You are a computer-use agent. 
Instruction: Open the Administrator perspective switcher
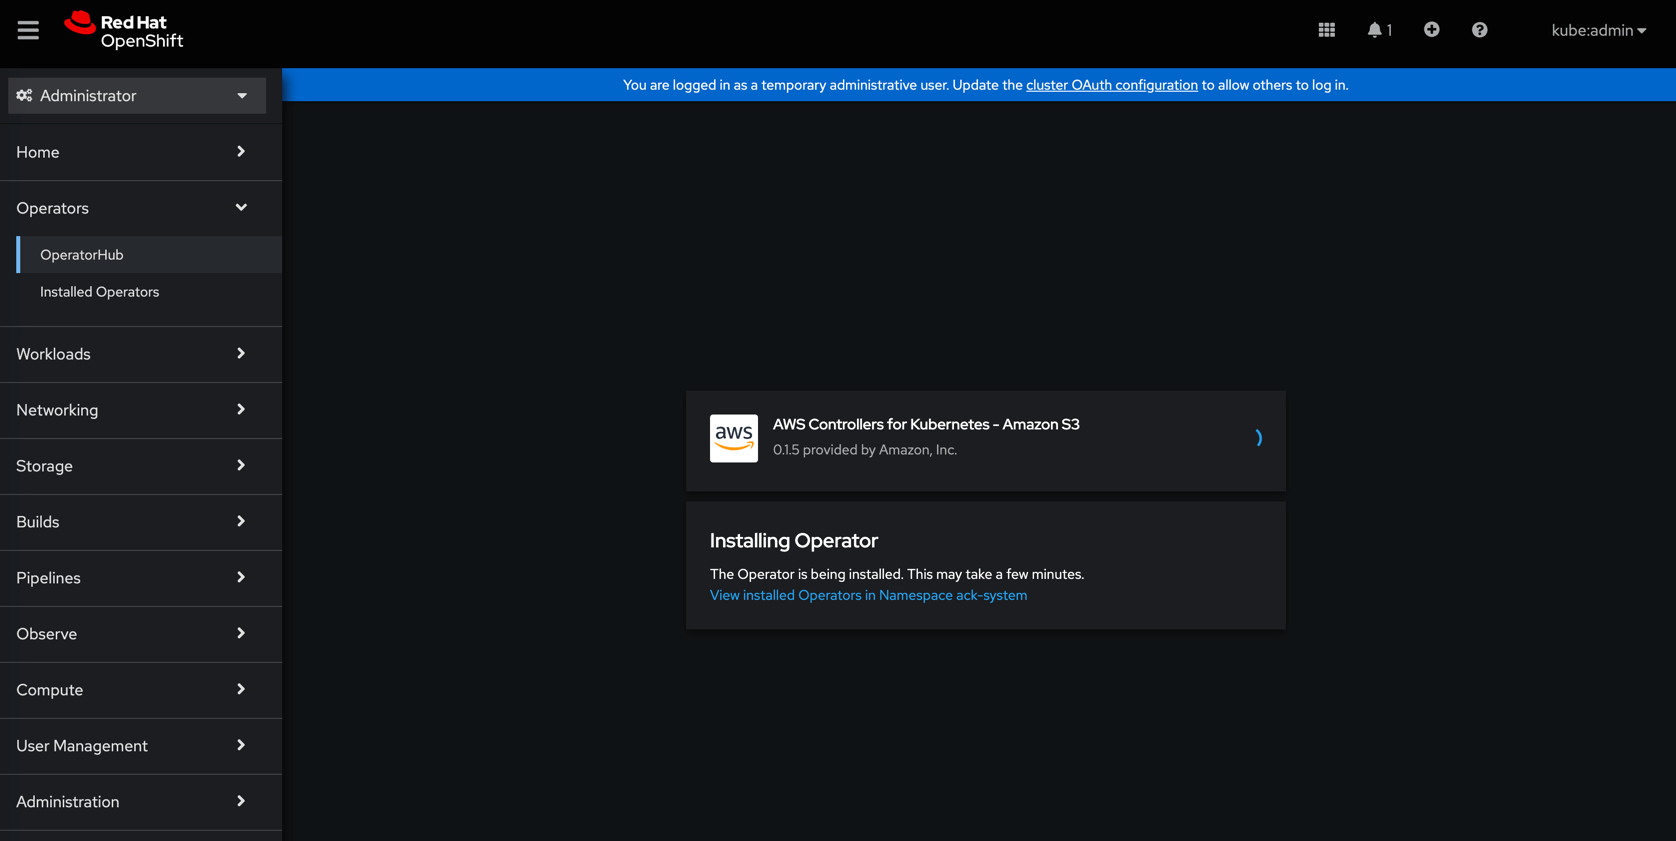[137, 96]
